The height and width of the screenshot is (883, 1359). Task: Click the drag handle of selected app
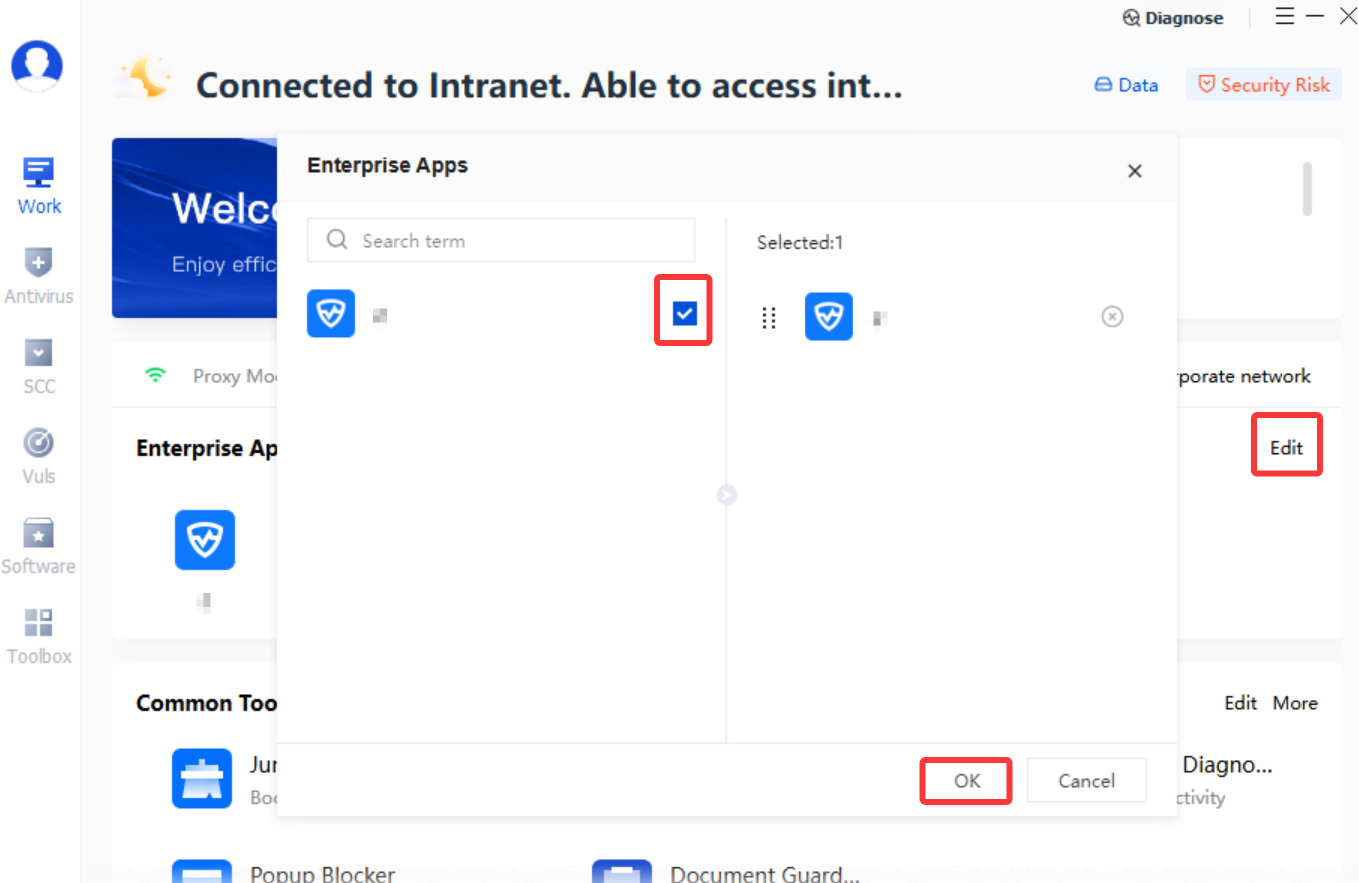tap(768, 318)
